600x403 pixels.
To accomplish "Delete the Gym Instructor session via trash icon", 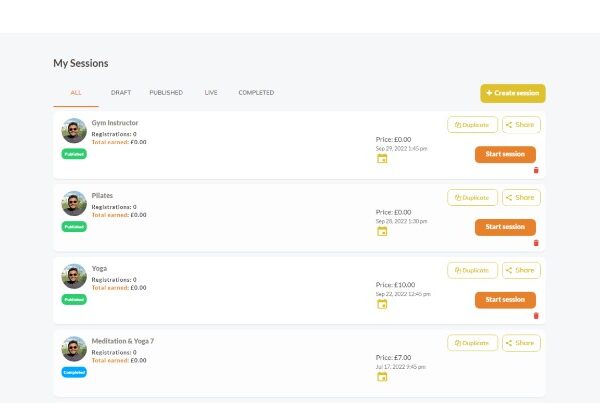I will pyautogui.click(x=536, y=170).
